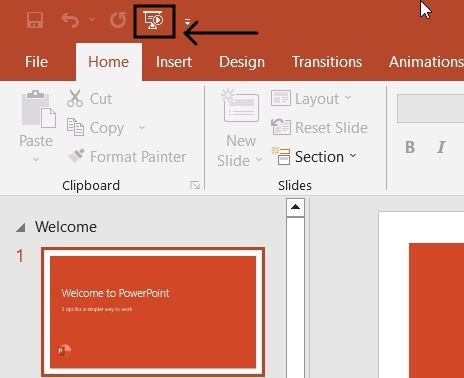Click the Save icon in Quick Access Toolbar
Screen dimensions: 464x378
pos(35,20)
